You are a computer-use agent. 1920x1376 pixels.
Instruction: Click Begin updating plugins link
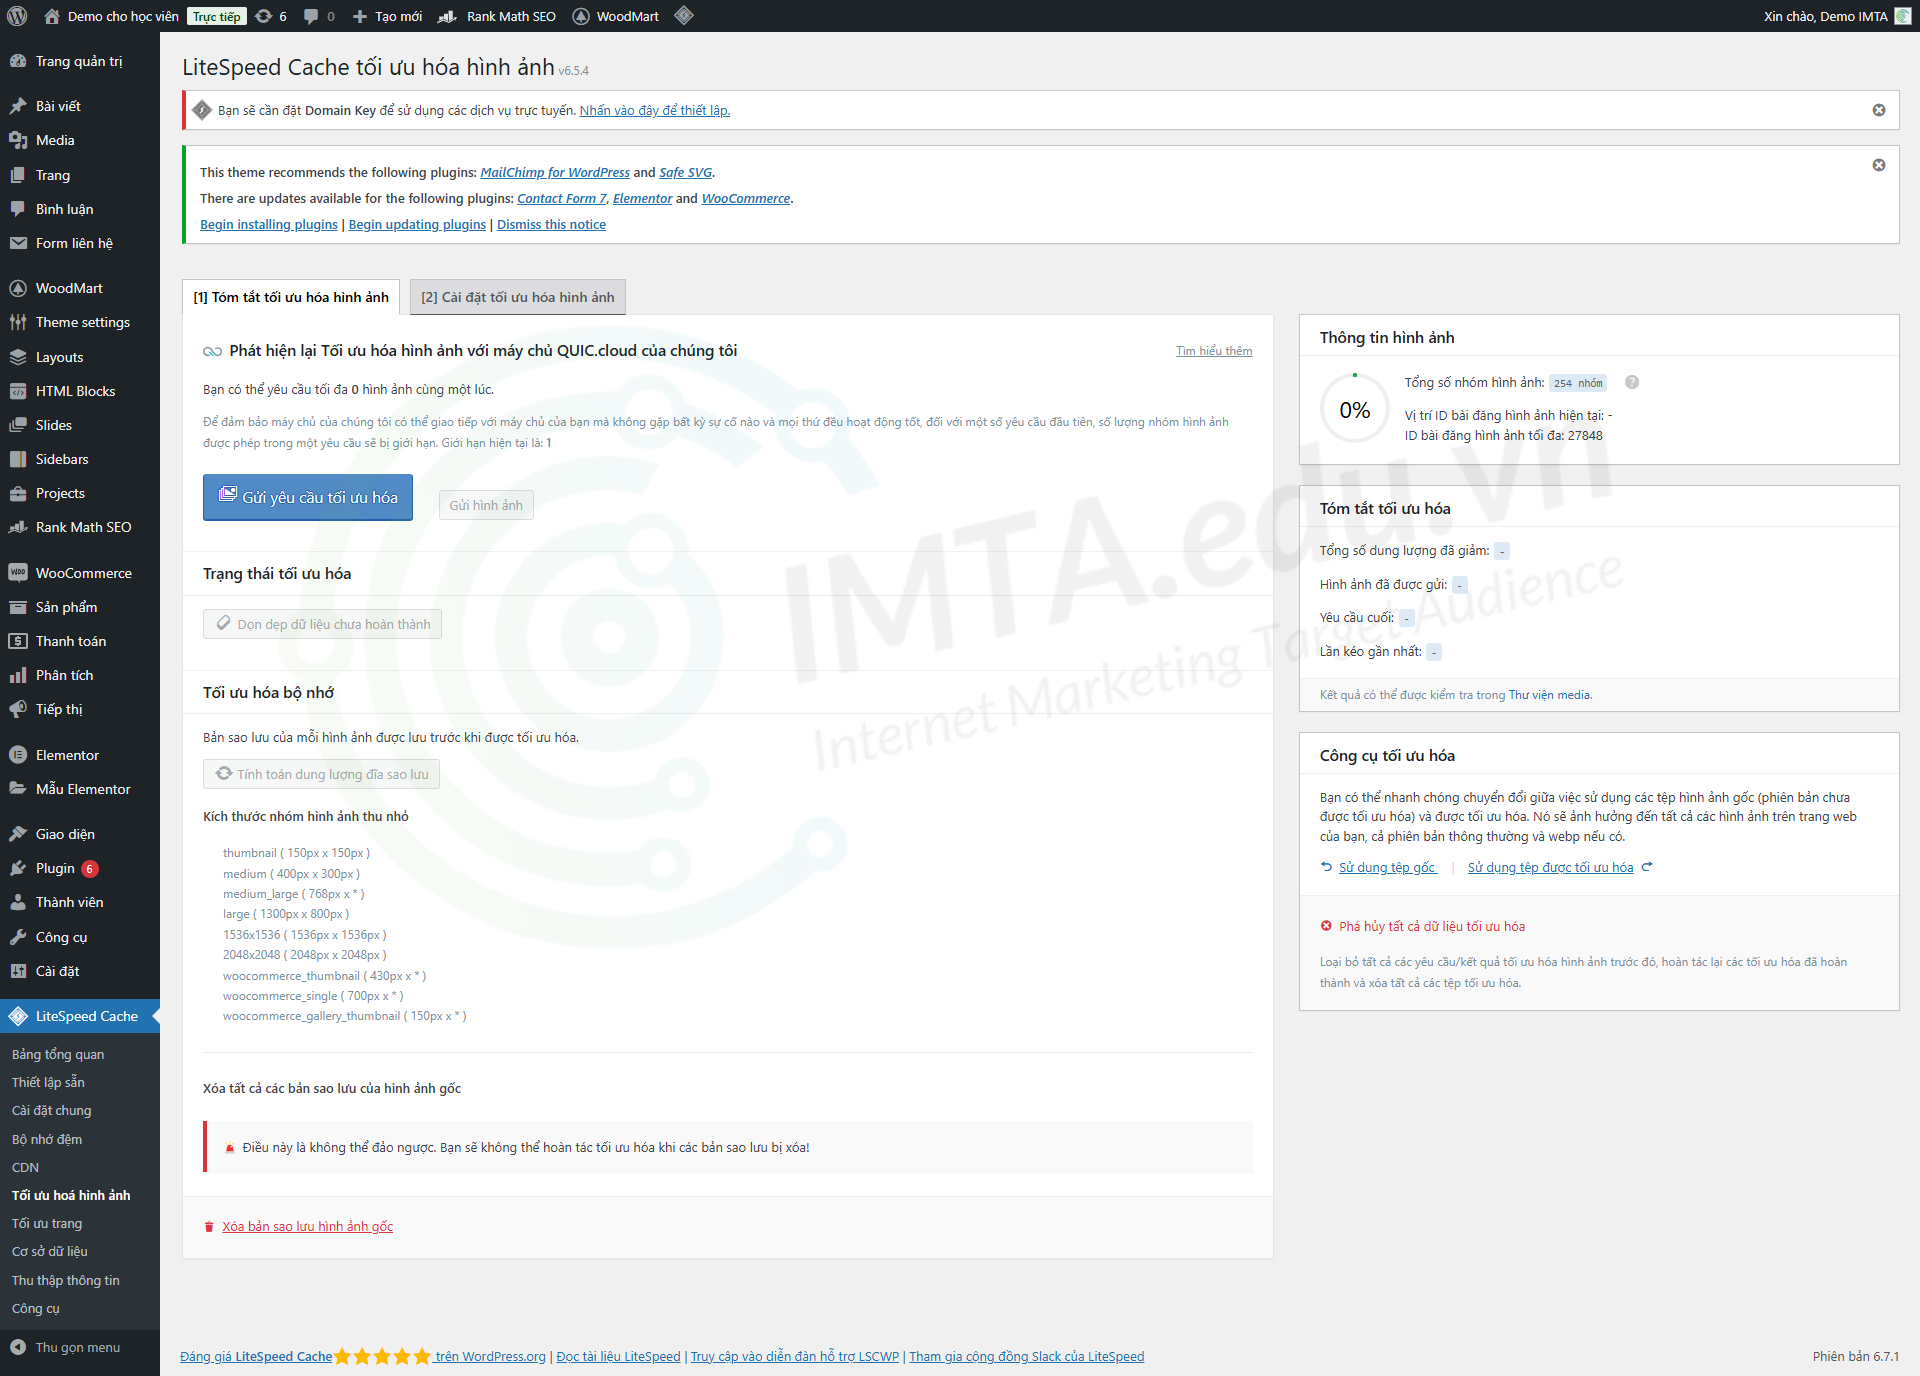point(417,224)
